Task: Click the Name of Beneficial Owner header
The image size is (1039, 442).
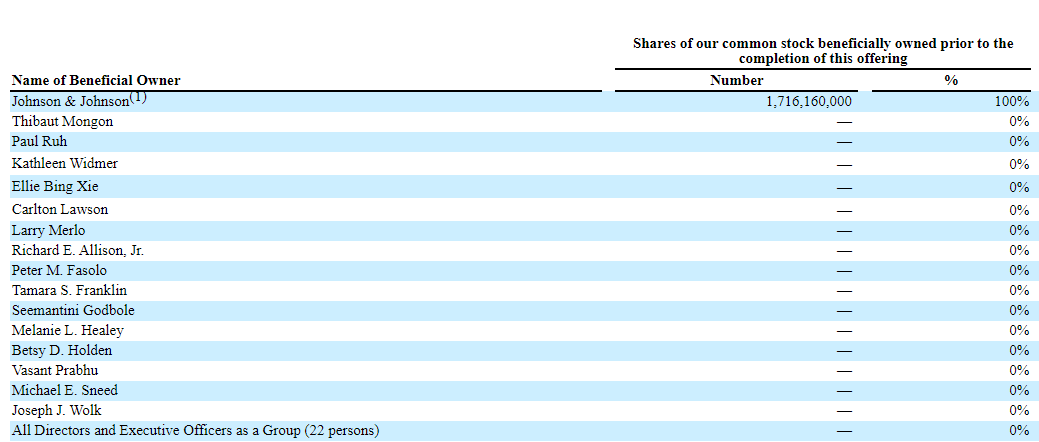Action: [x=96, y=80]
